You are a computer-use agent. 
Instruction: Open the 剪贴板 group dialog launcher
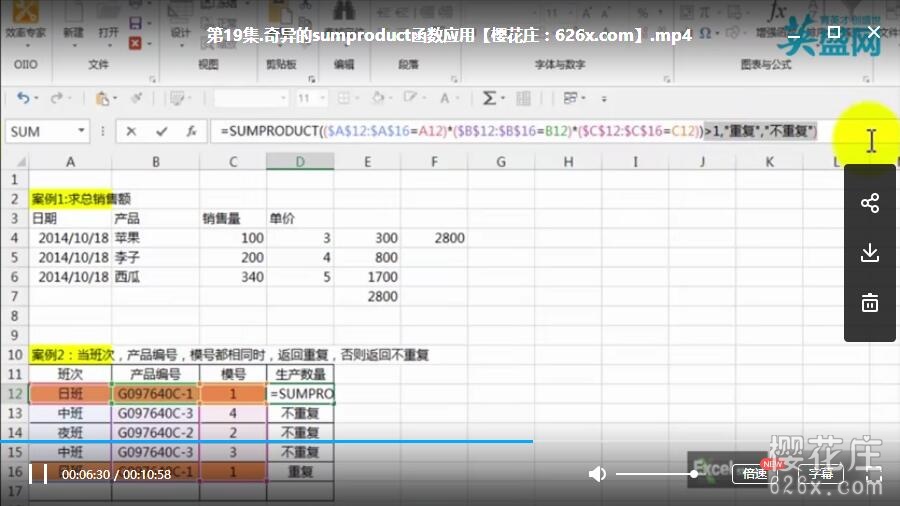[x=311, y=79]
